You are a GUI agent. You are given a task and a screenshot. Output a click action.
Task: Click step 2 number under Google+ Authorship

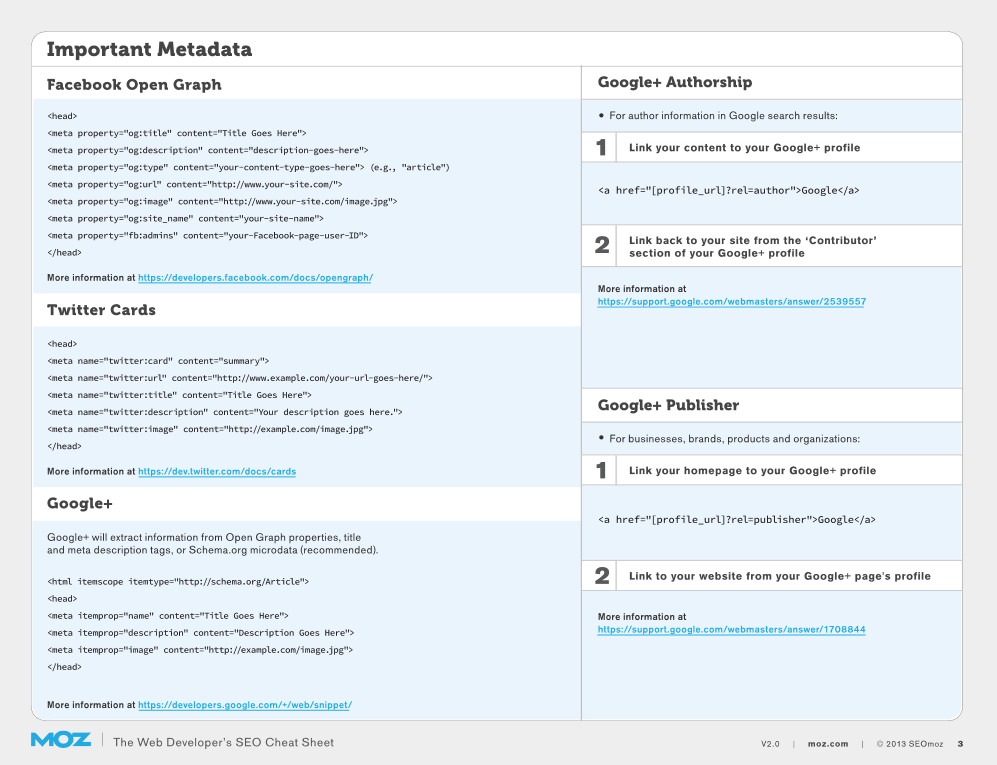click(x=602, y=246)
